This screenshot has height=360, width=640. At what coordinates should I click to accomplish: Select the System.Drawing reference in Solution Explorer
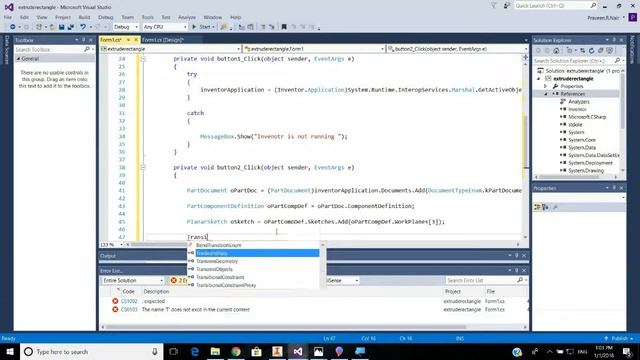coord(586,170)
